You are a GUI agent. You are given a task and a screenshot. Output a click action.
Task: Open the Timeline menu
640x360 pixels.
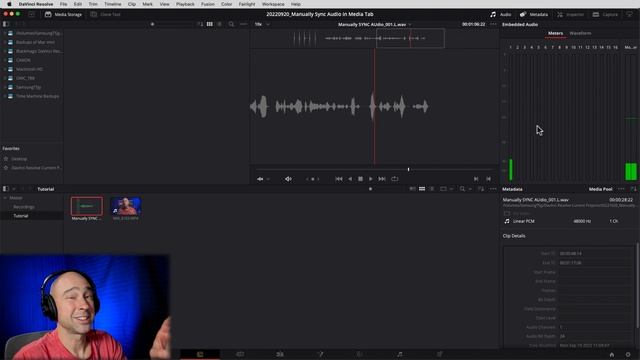(113, 4)
